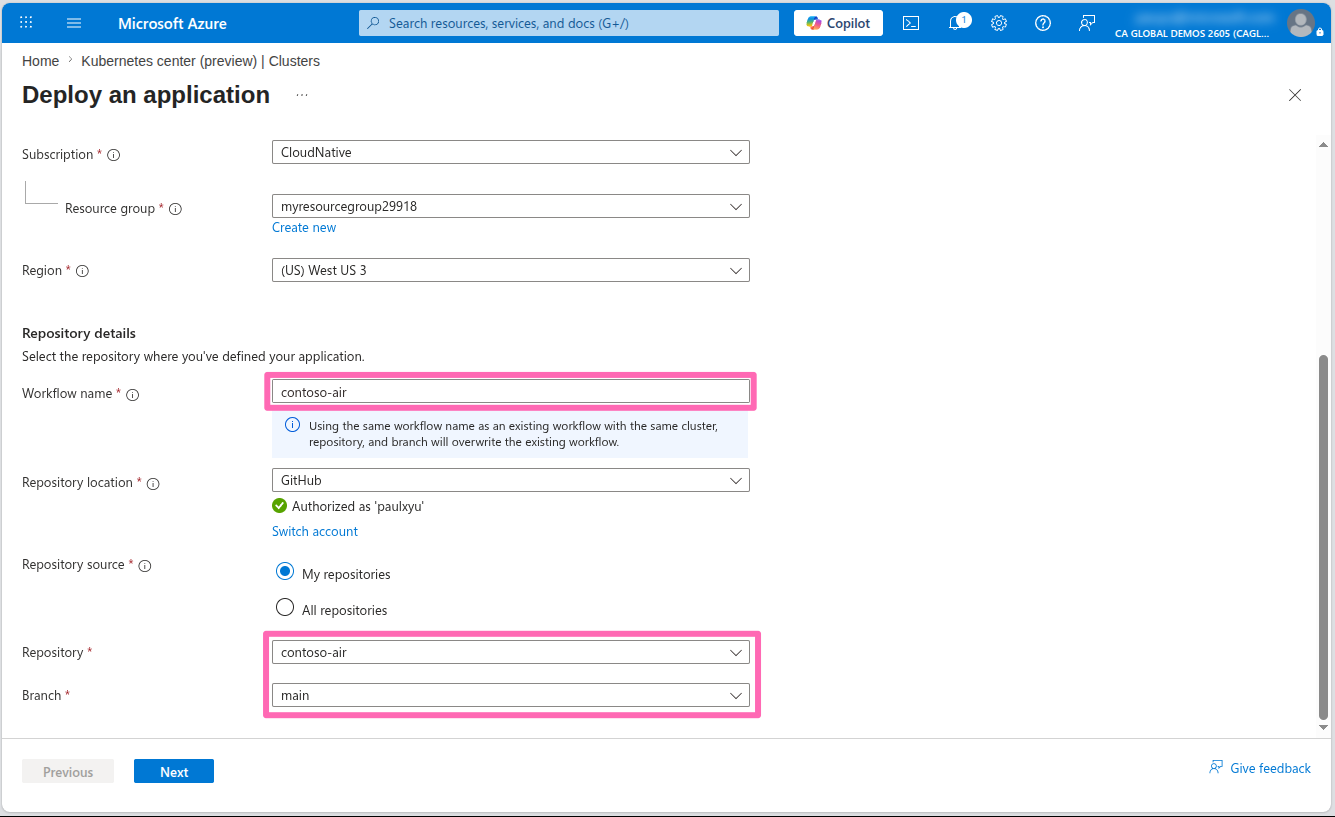Screen dimensions: 1335x817
Task: Select the All repositories radio button
Action: pos(285,608)
